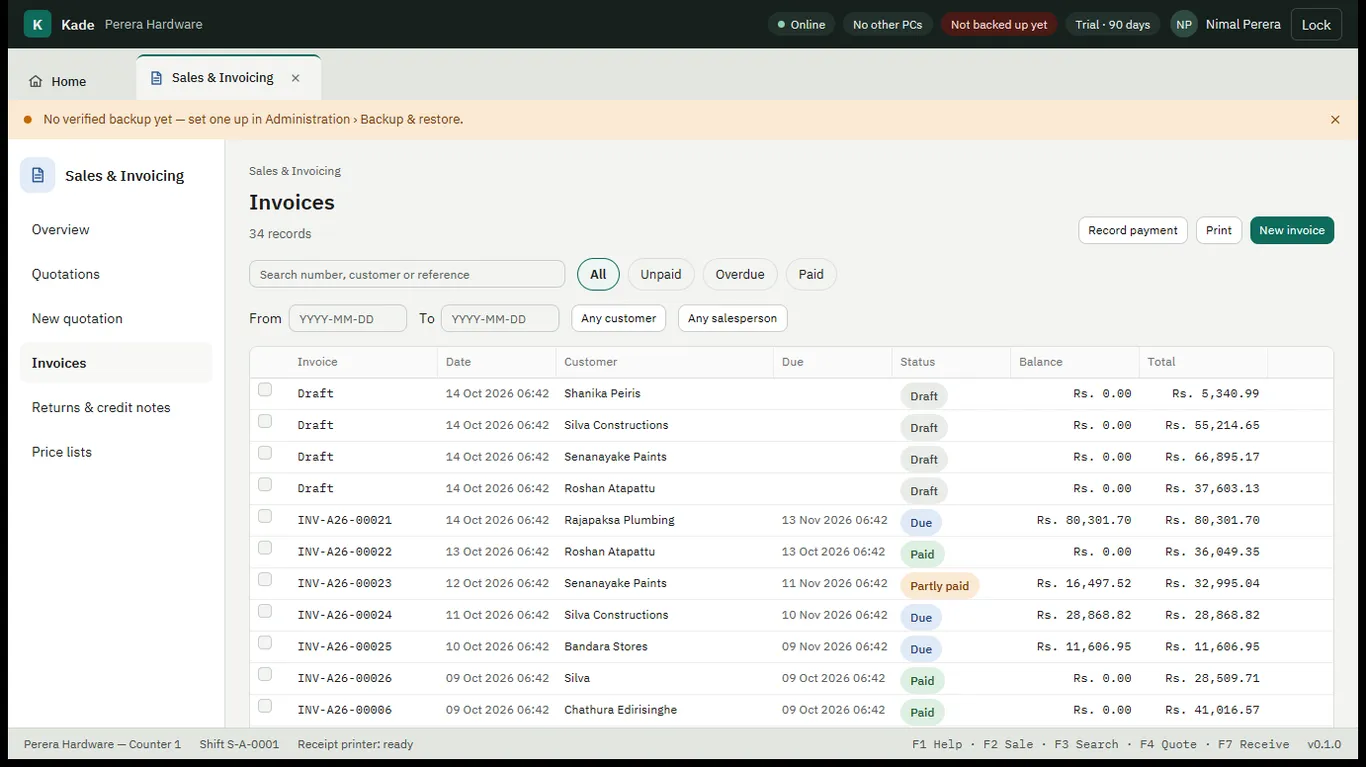Screen dimensions: 1366x767
Task: Click the Sales & Invoicing module icon
Action: [x=38, y=175]
